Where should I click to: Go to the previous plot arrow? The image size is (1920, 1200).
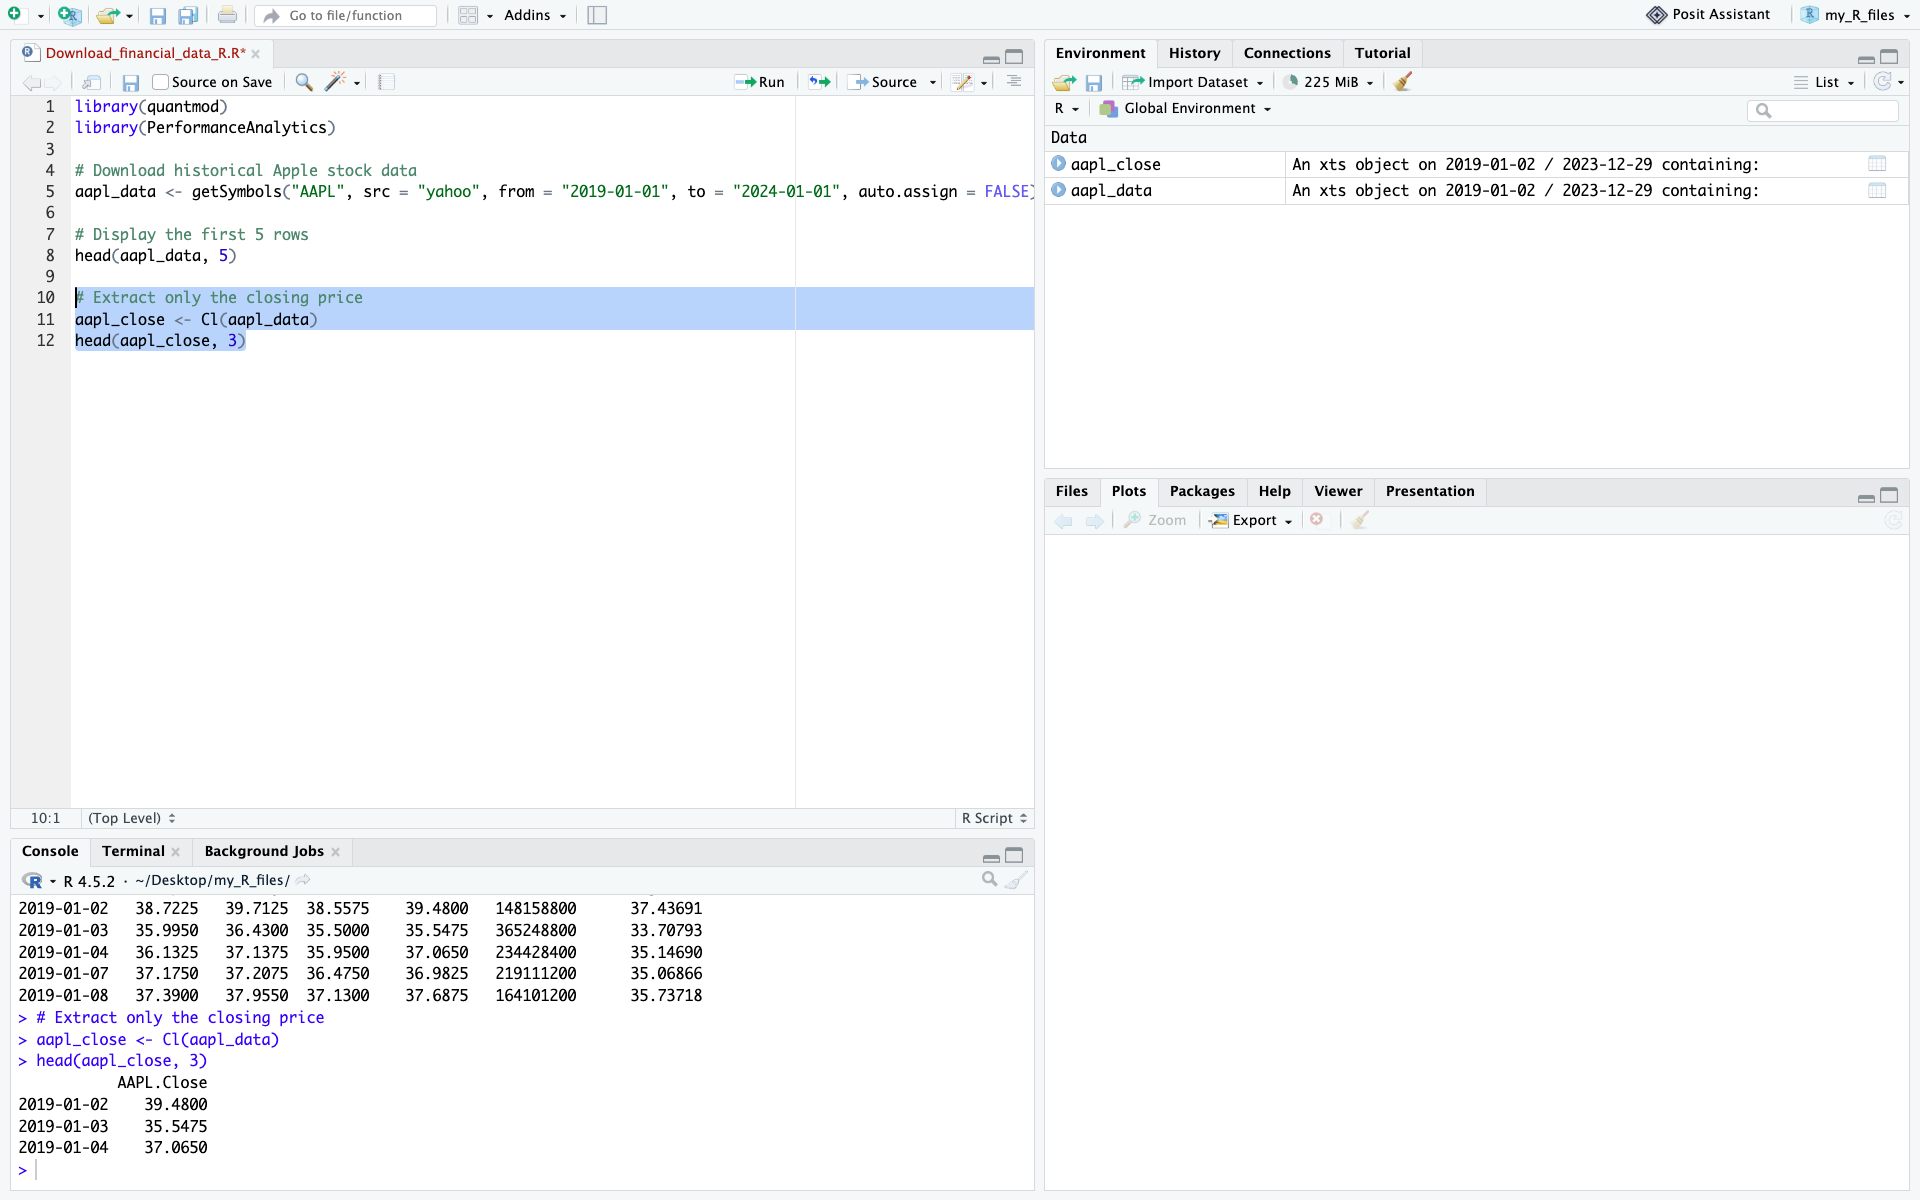1063,520
